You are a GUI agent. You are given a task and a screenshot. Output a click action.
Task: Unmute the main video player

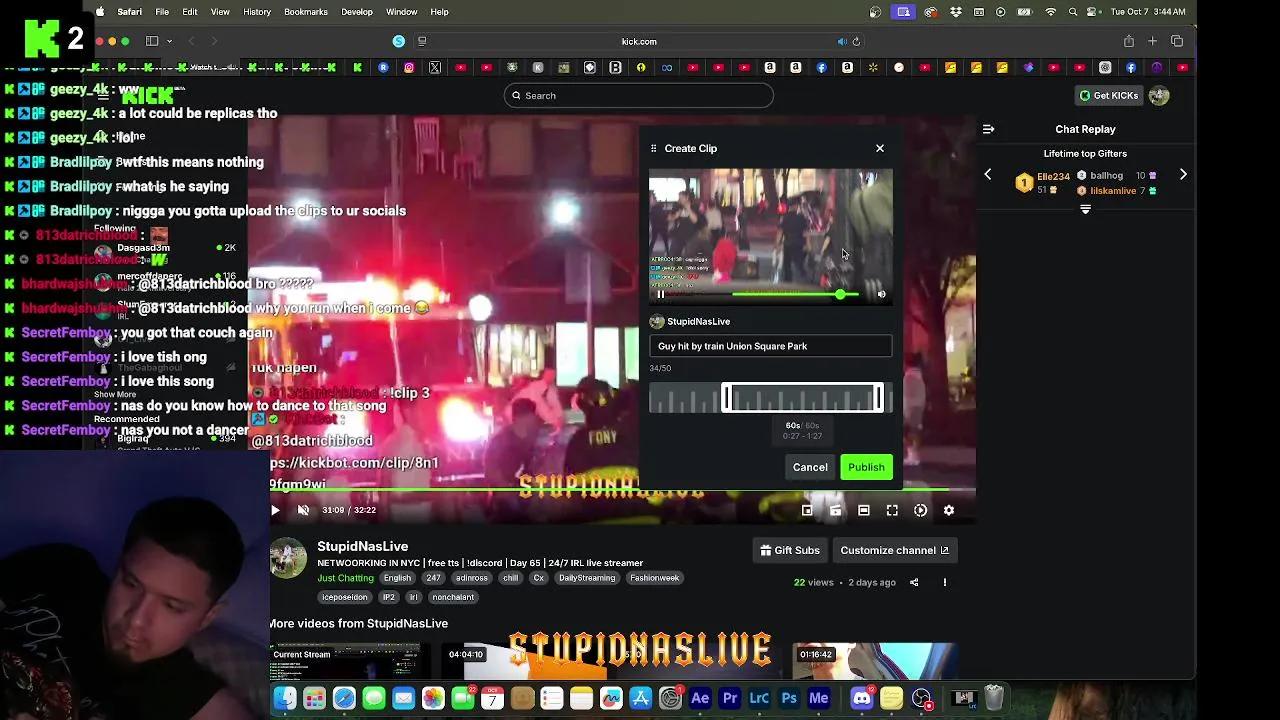pyautogui.click(x=304, y=510)
